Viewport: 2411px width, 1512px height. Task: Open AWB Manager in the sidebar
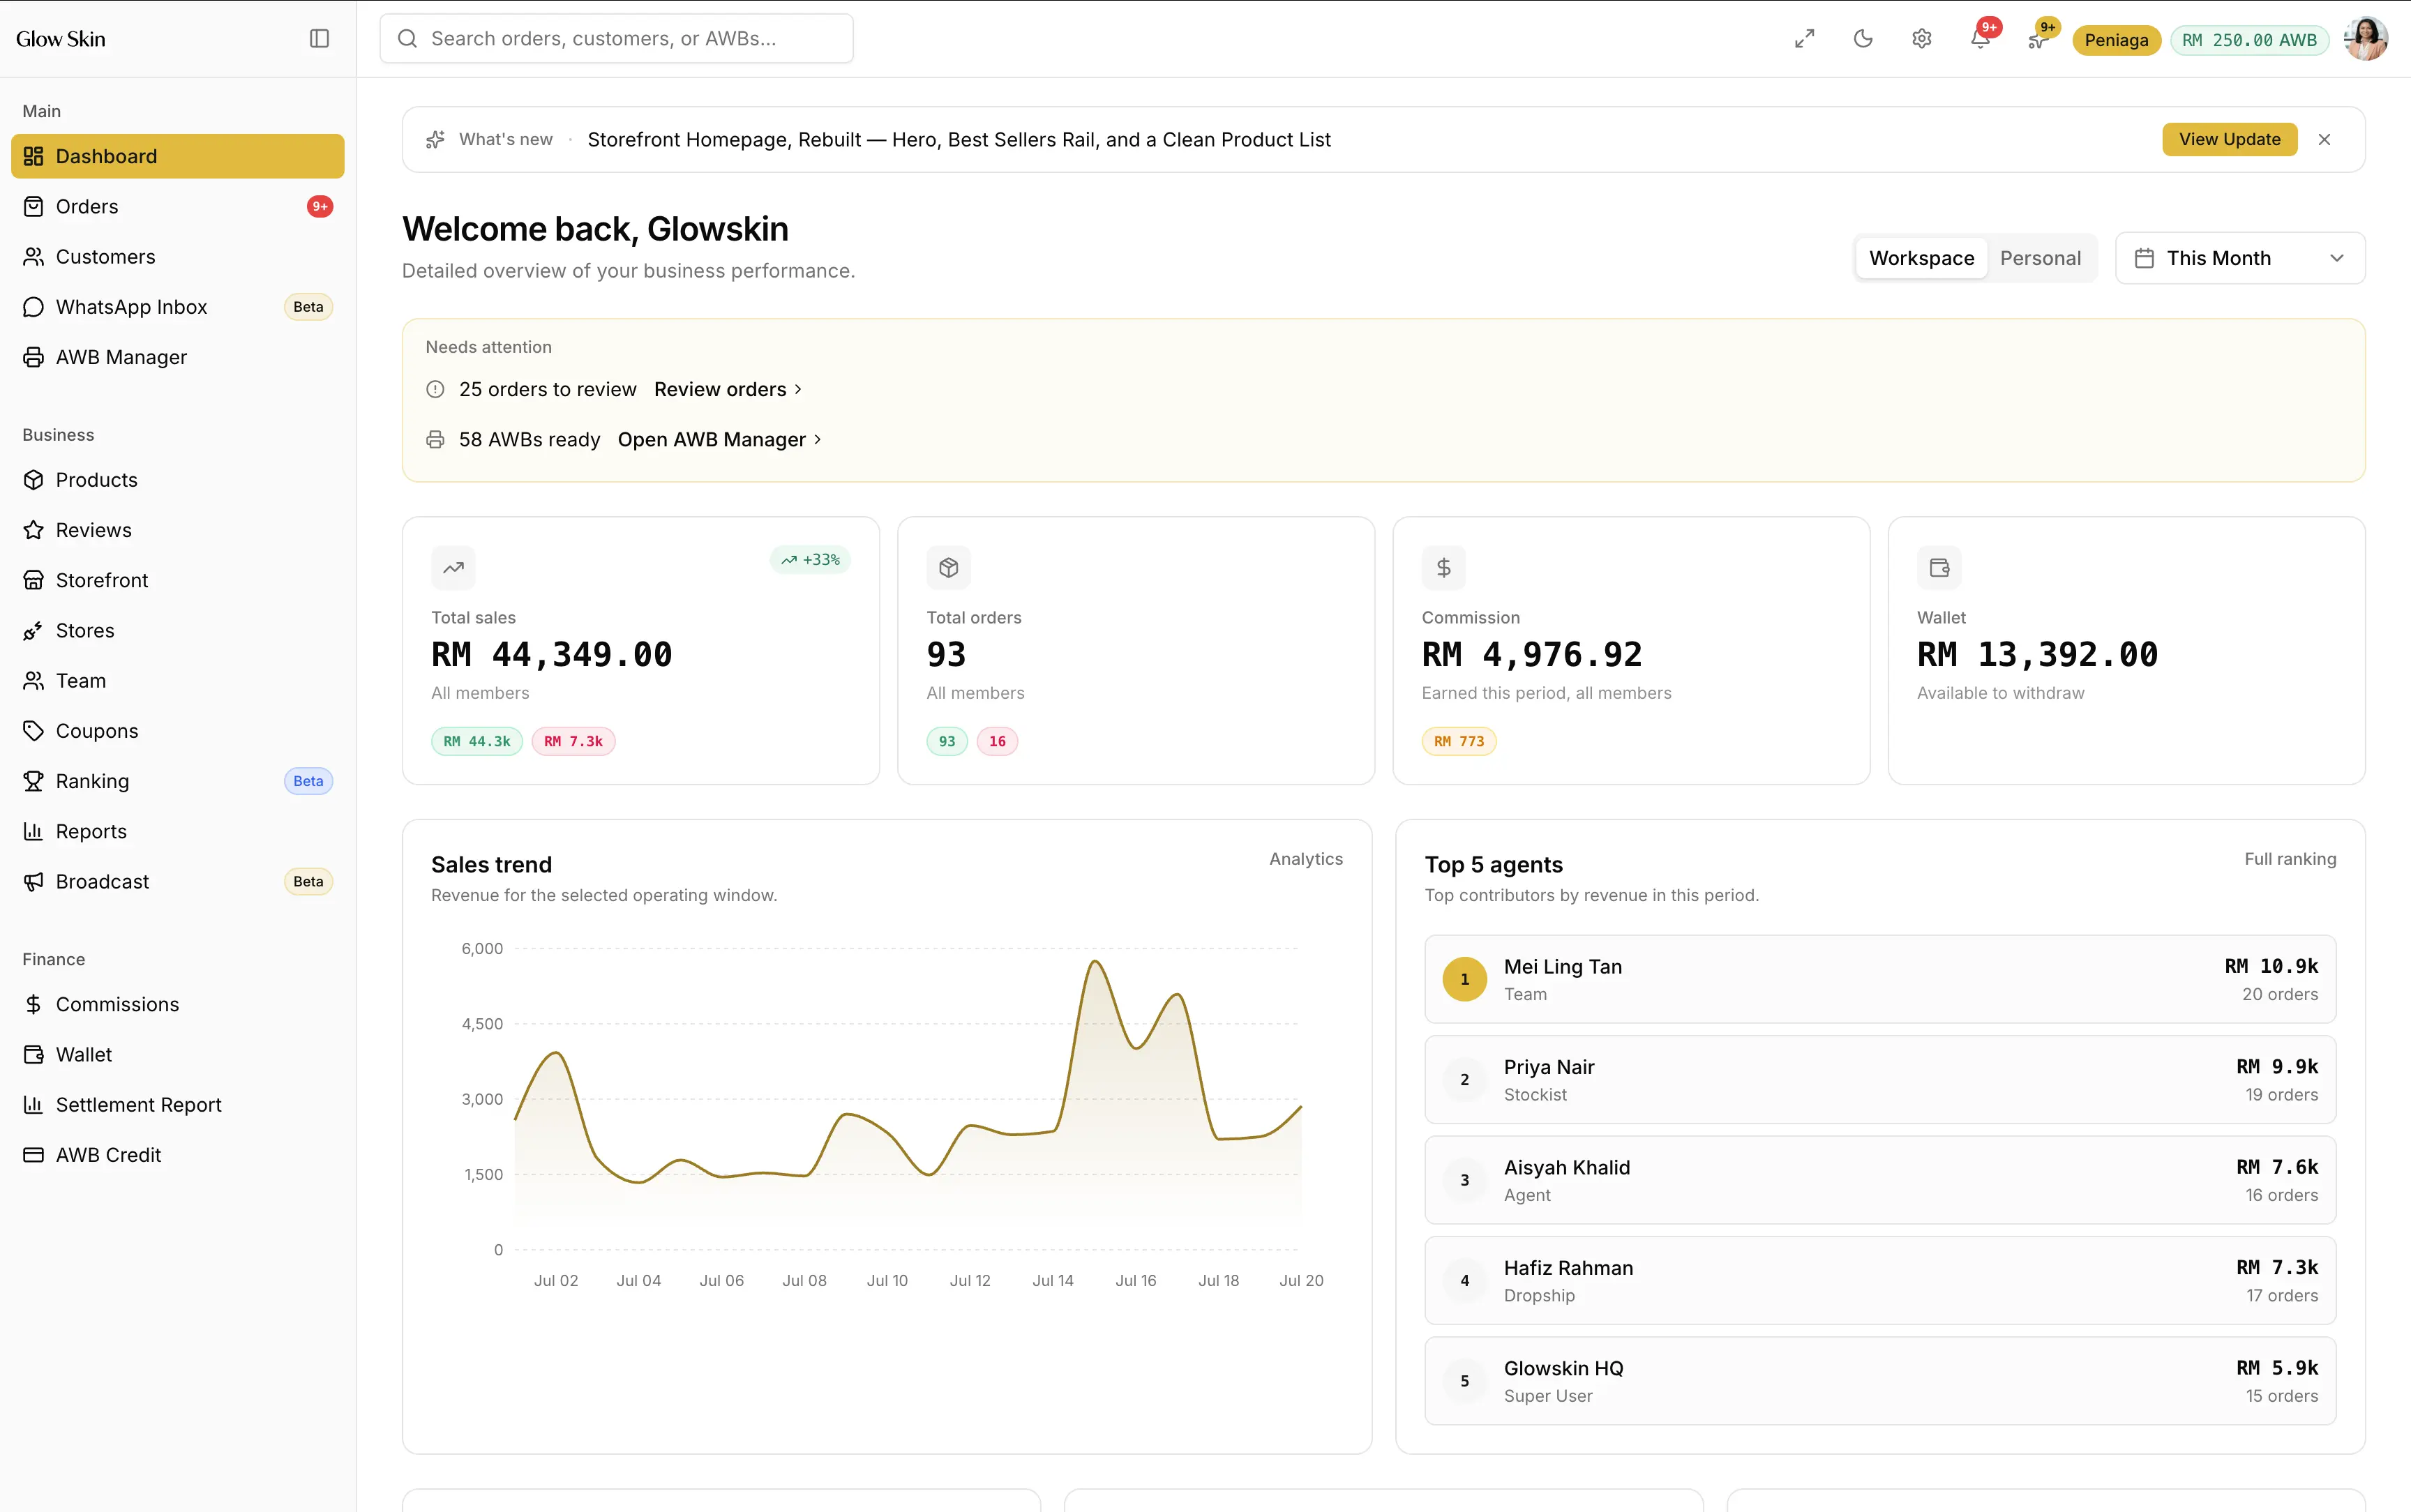(178, 357)
